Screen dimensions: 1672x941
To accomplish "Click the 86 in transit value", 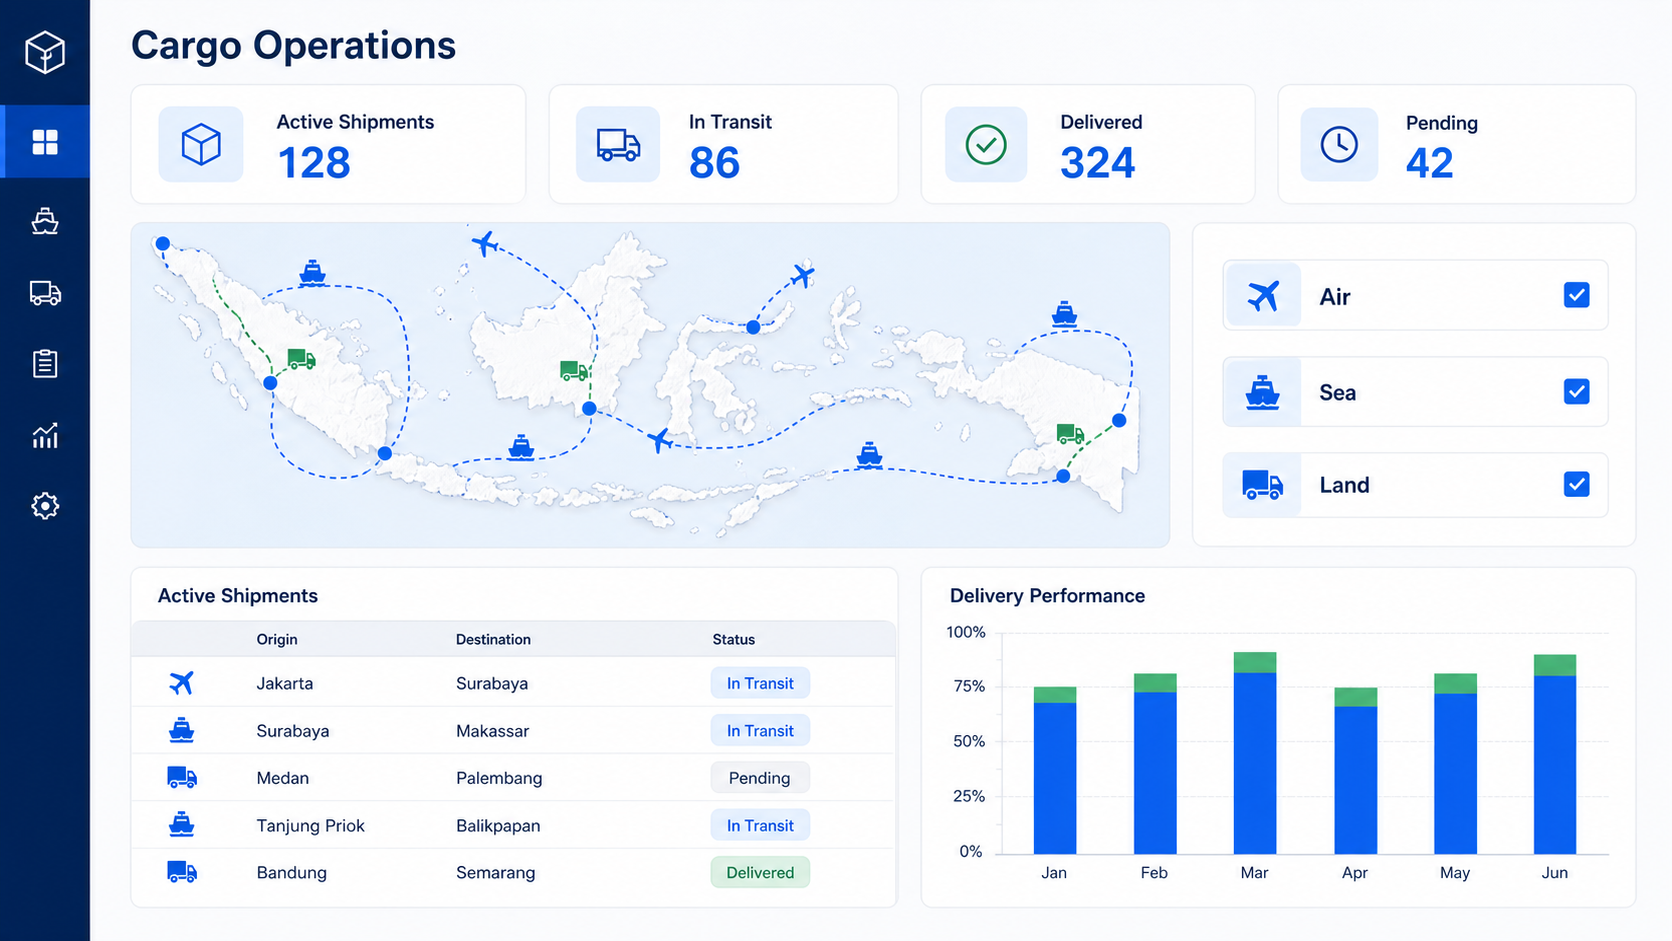I will coord(714,163).
